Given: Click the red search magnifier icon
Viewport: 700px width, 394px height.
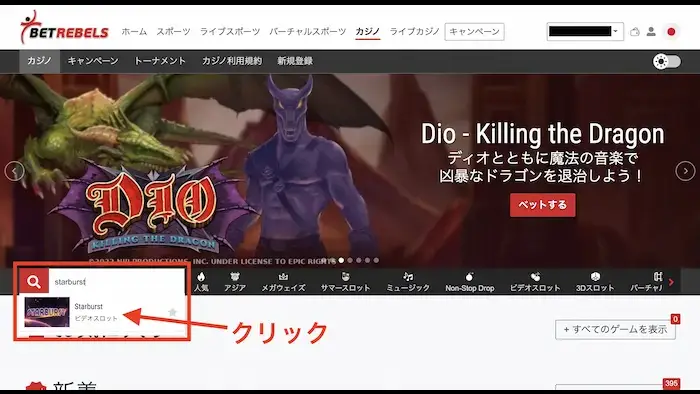Looking at the screenshot, I should pyautogui.click(x=33, y=282).
